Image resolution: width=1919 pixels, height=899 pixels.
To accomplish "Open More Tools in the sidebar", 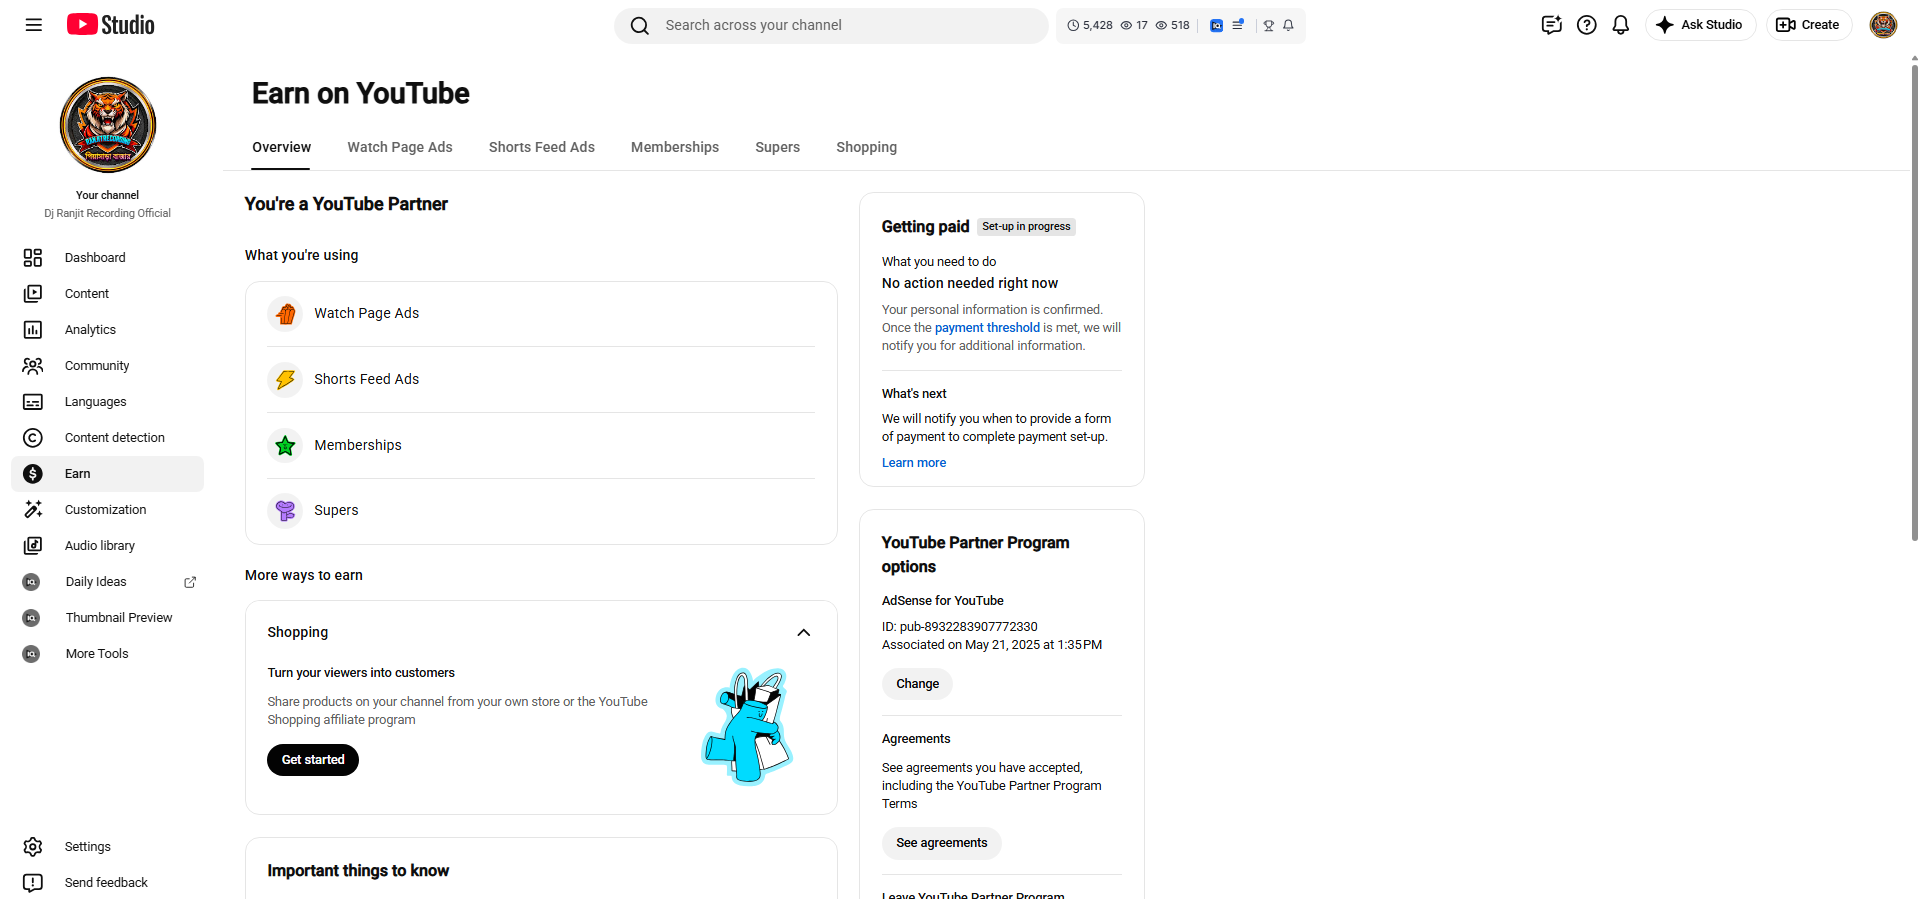I will (107, 654).
